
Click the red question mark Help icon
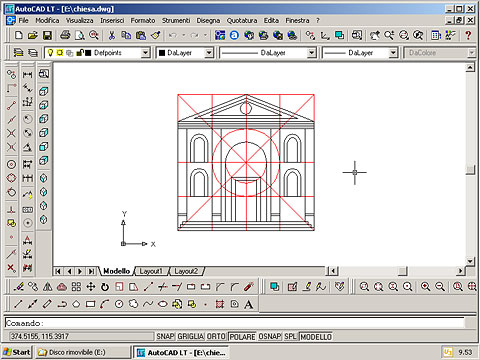(x=468, y=35)
